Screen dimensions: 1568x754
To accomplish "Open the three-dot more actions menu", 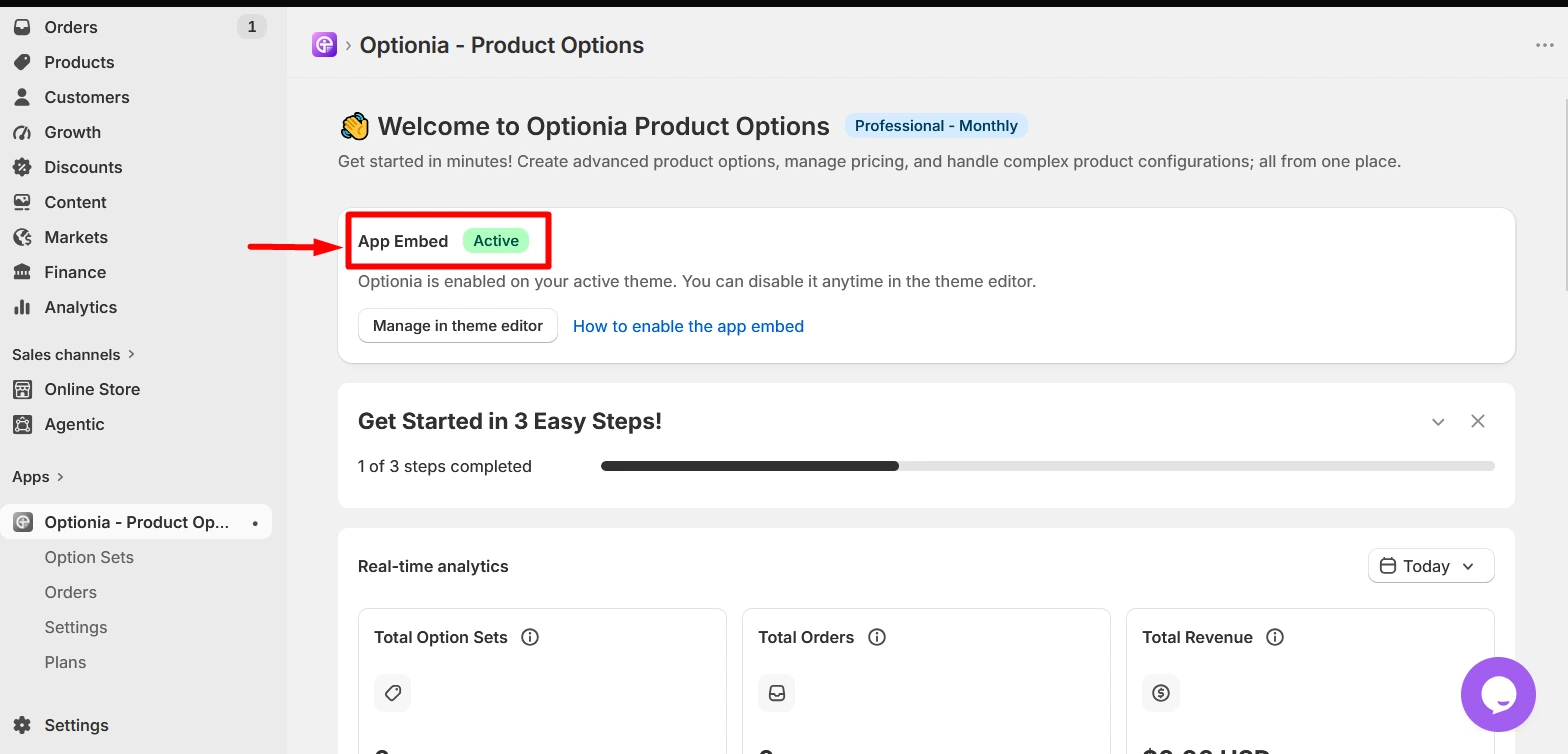I will (x=1545, y=45).
